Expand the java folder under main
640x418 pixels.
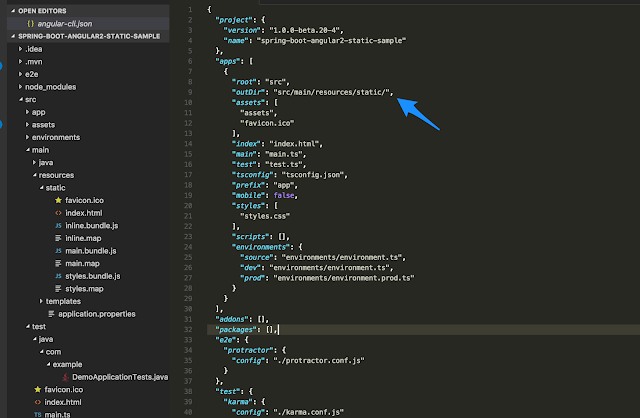tap(34, 162)
